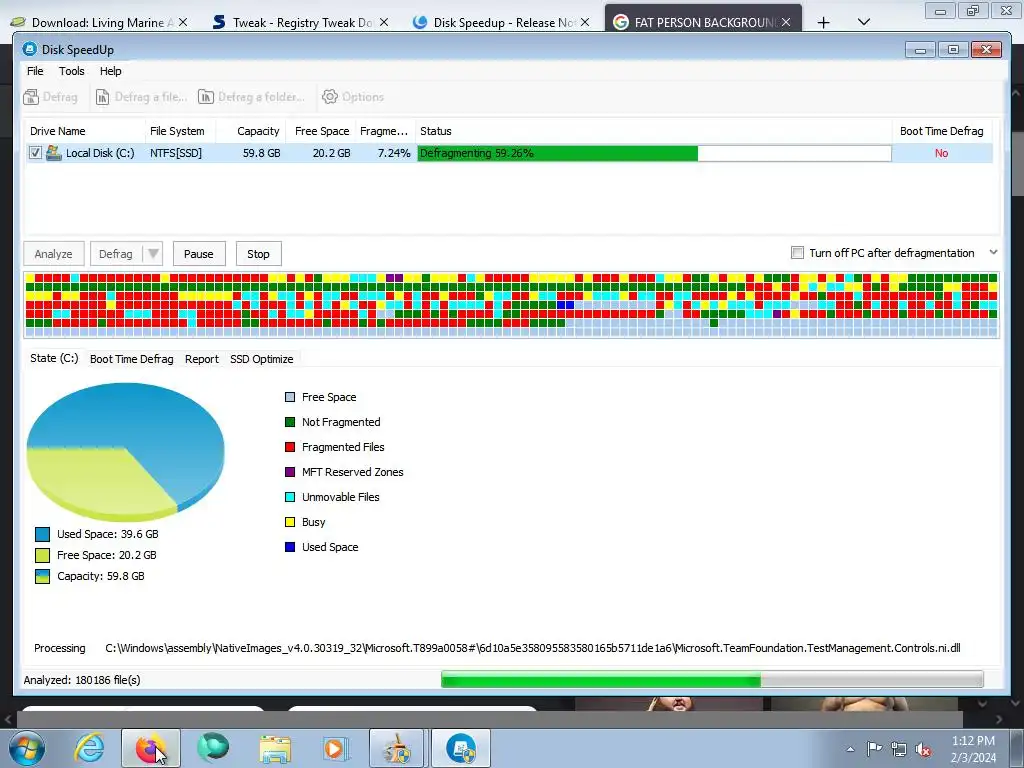Stop the defragmentation
Image resolution: width=1024 pixels, height=768 pixels.
258,254
